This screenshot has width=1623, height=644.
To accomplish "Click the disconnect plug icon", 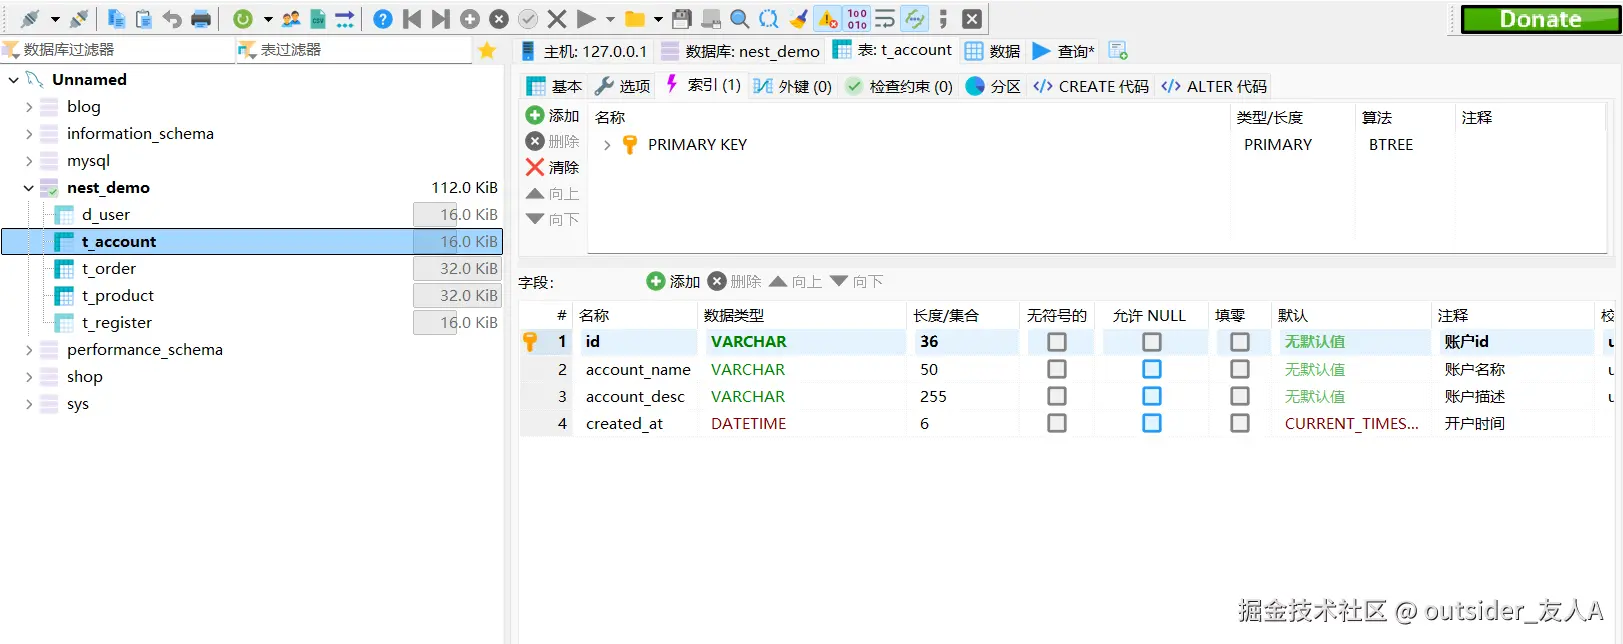I will coord(79,19).
